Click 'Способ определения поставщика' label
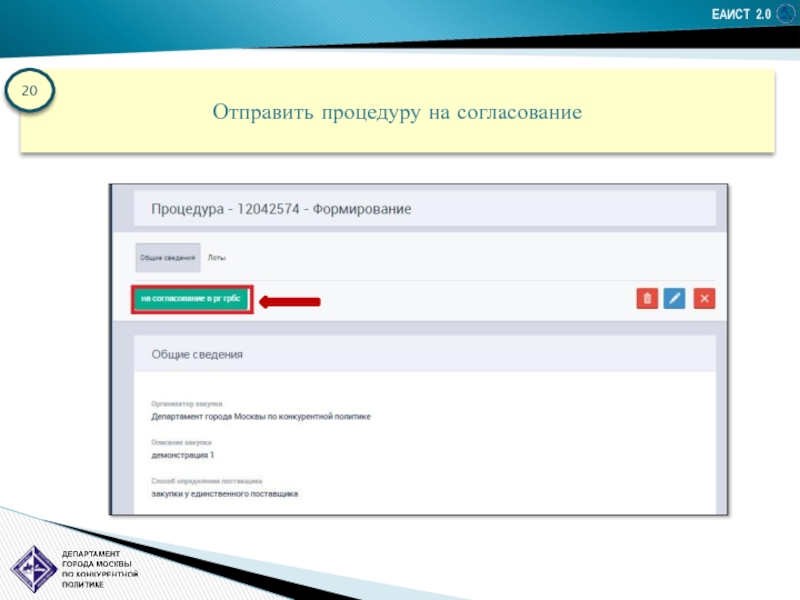This screenshot has height=600, width=800. click(207, 481)
